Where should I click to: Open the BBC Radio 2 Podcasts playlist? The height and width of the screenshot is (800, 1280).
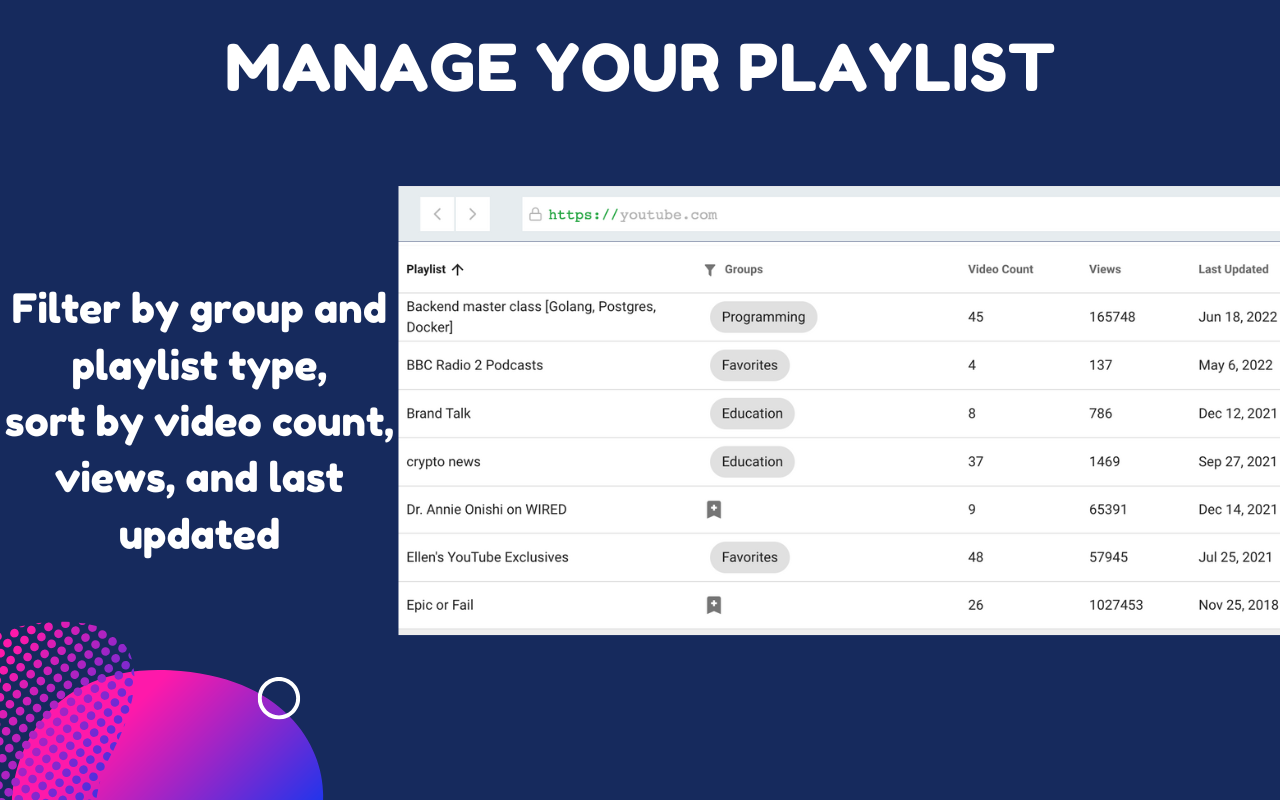475,365
